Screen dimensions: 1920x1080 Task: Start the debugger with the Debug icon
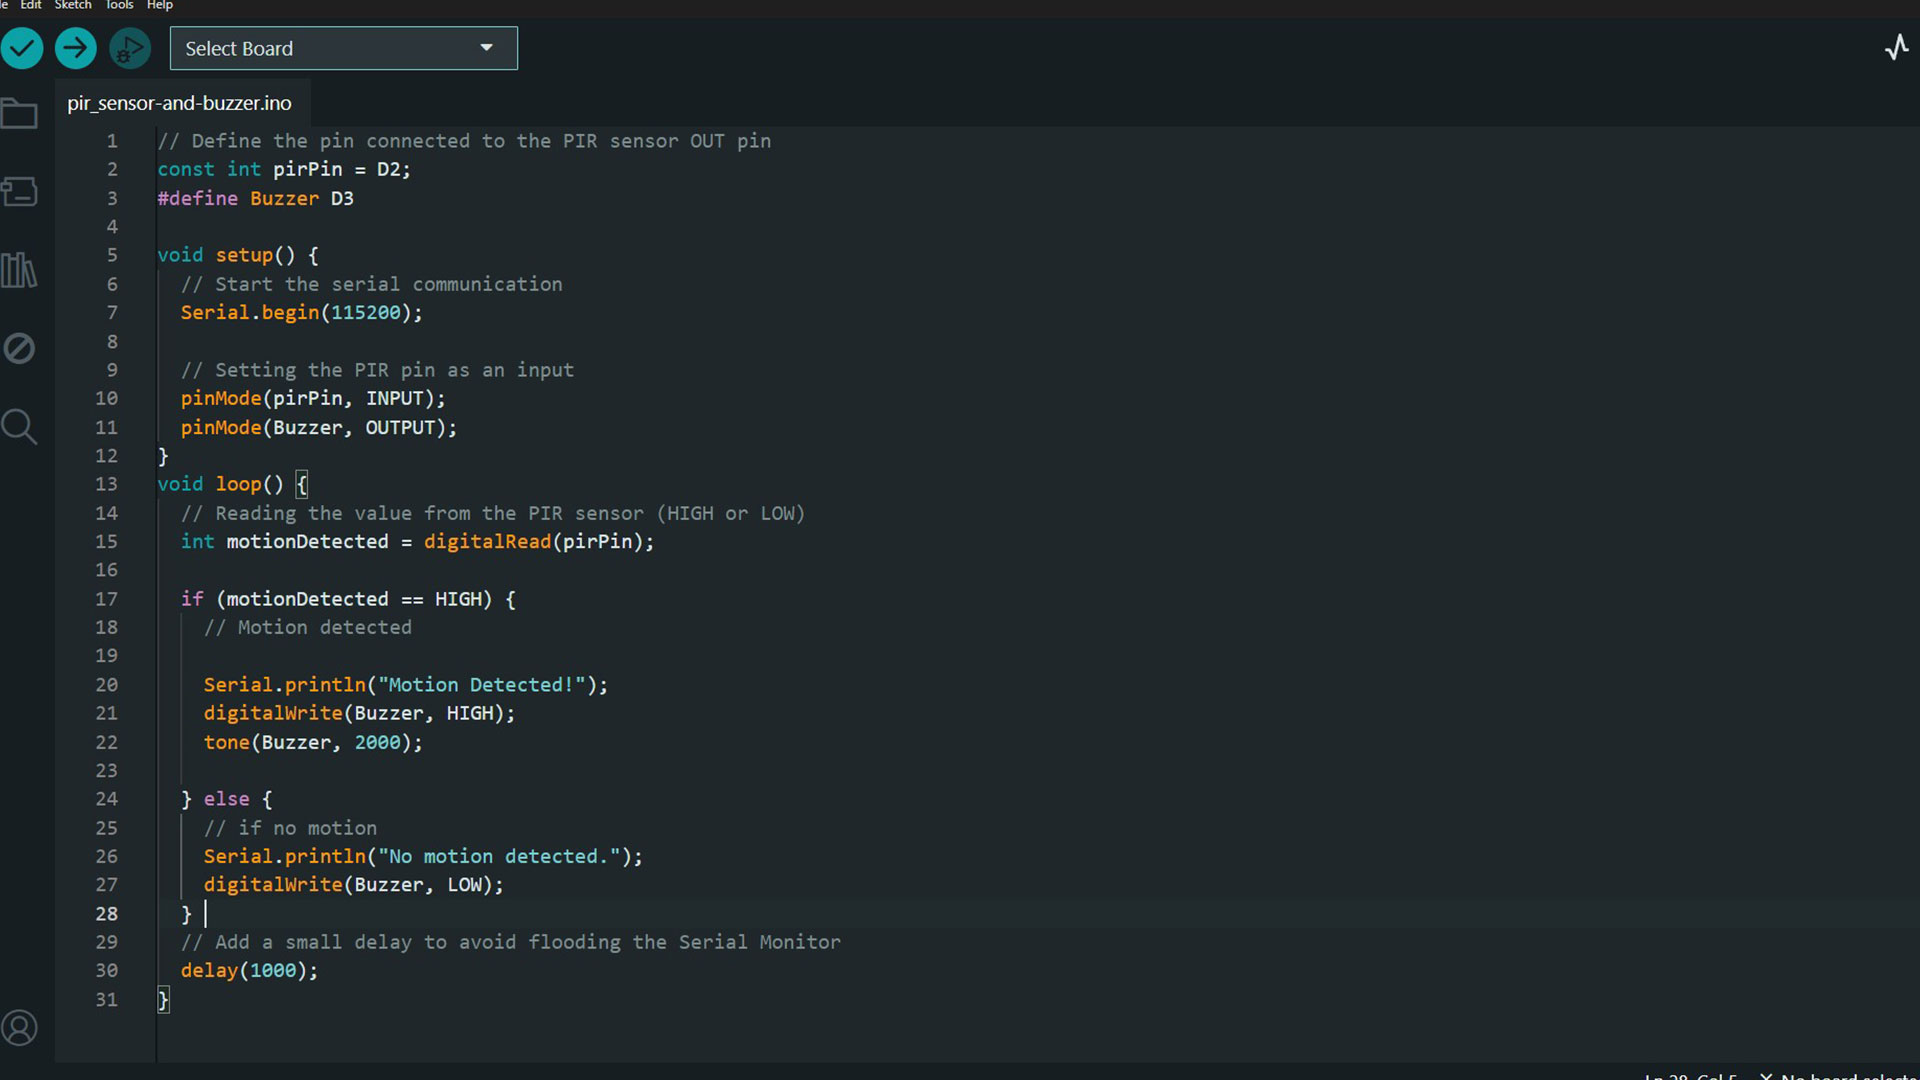(130, 48)
